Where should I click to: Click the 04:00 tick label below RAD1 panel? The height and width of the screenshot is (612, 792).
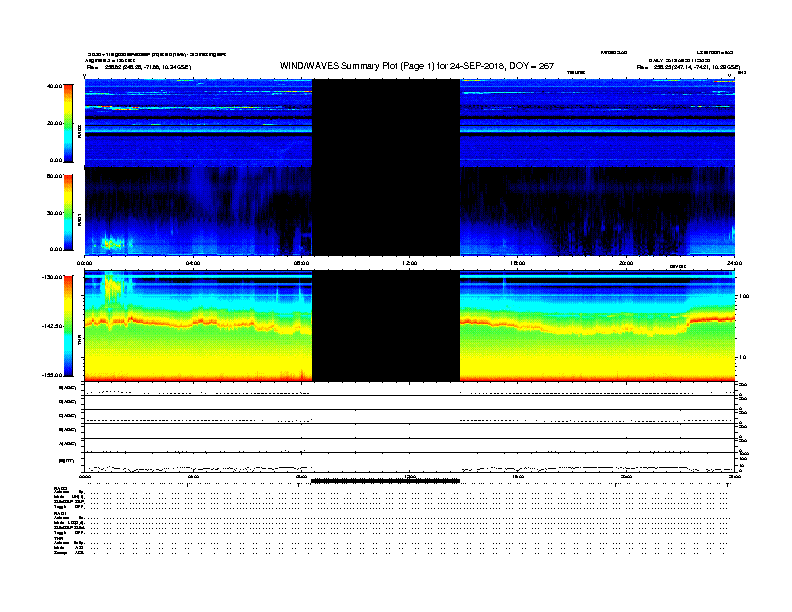[x=193, y=263]
